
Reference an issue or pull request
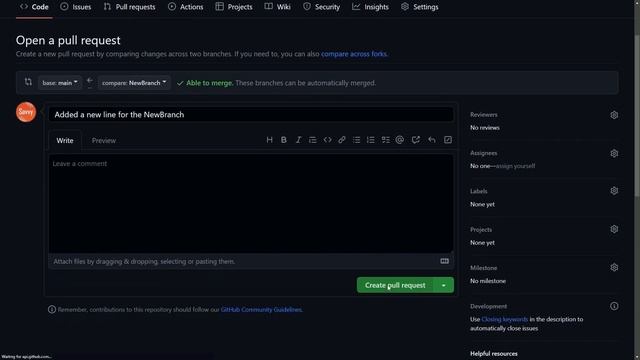(416, 140)
